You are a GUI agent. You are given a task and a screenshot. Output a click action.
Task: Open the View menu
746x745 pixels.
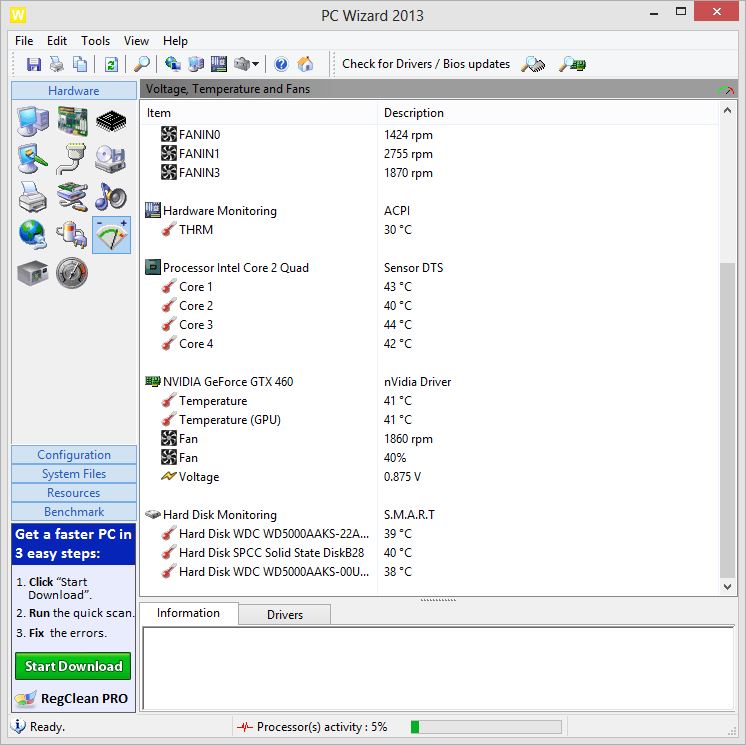[x=137, y=41]
